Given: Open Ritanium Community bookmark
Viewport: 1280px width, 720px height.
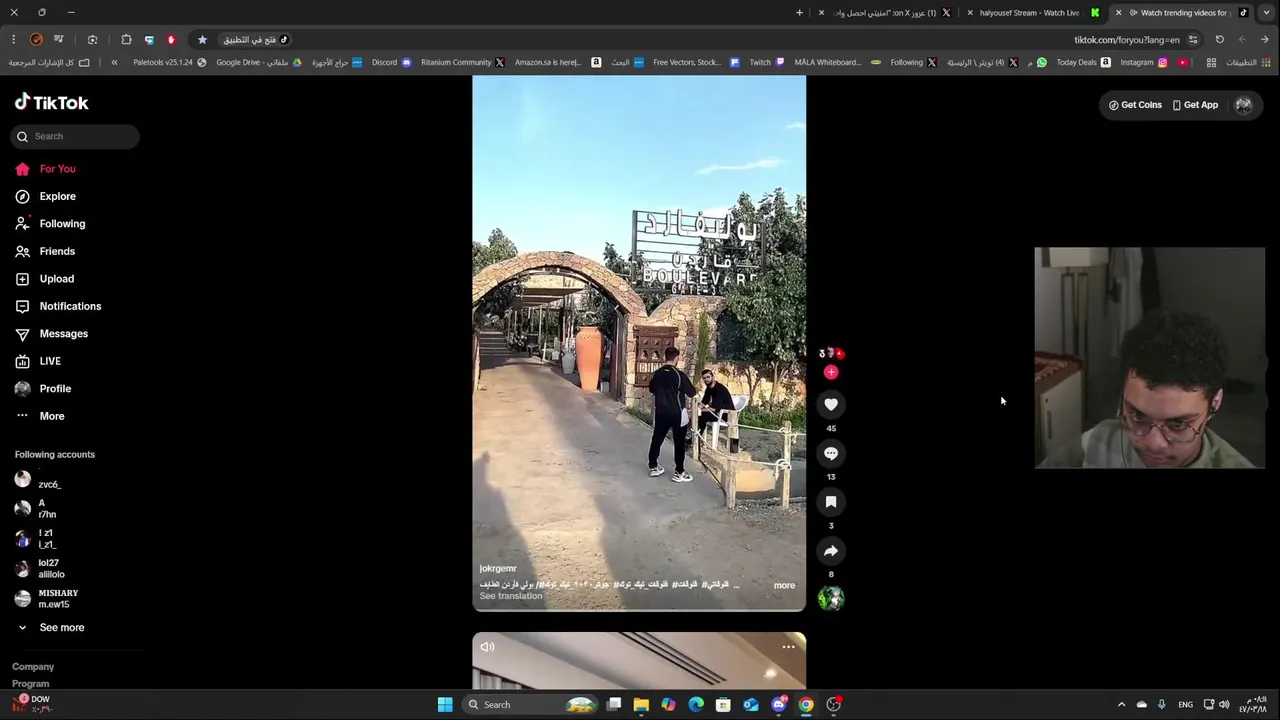Looking at the screenshot, I should [x=463, y=62].
